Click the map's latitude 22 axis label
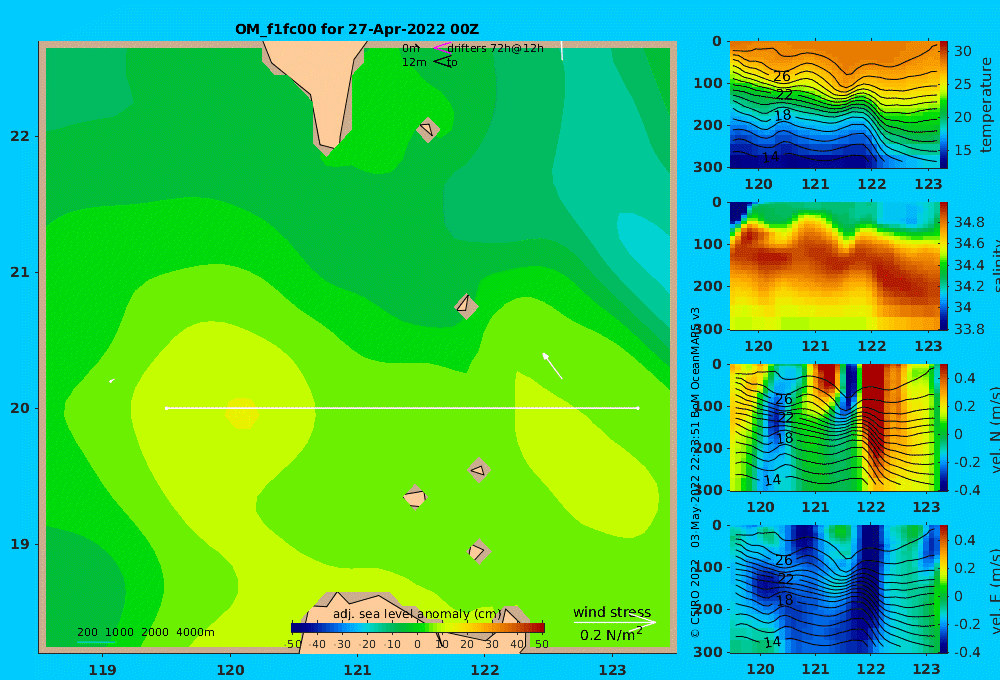The height and width of the screenshot is (680, 1000). [x=20, y=136]
